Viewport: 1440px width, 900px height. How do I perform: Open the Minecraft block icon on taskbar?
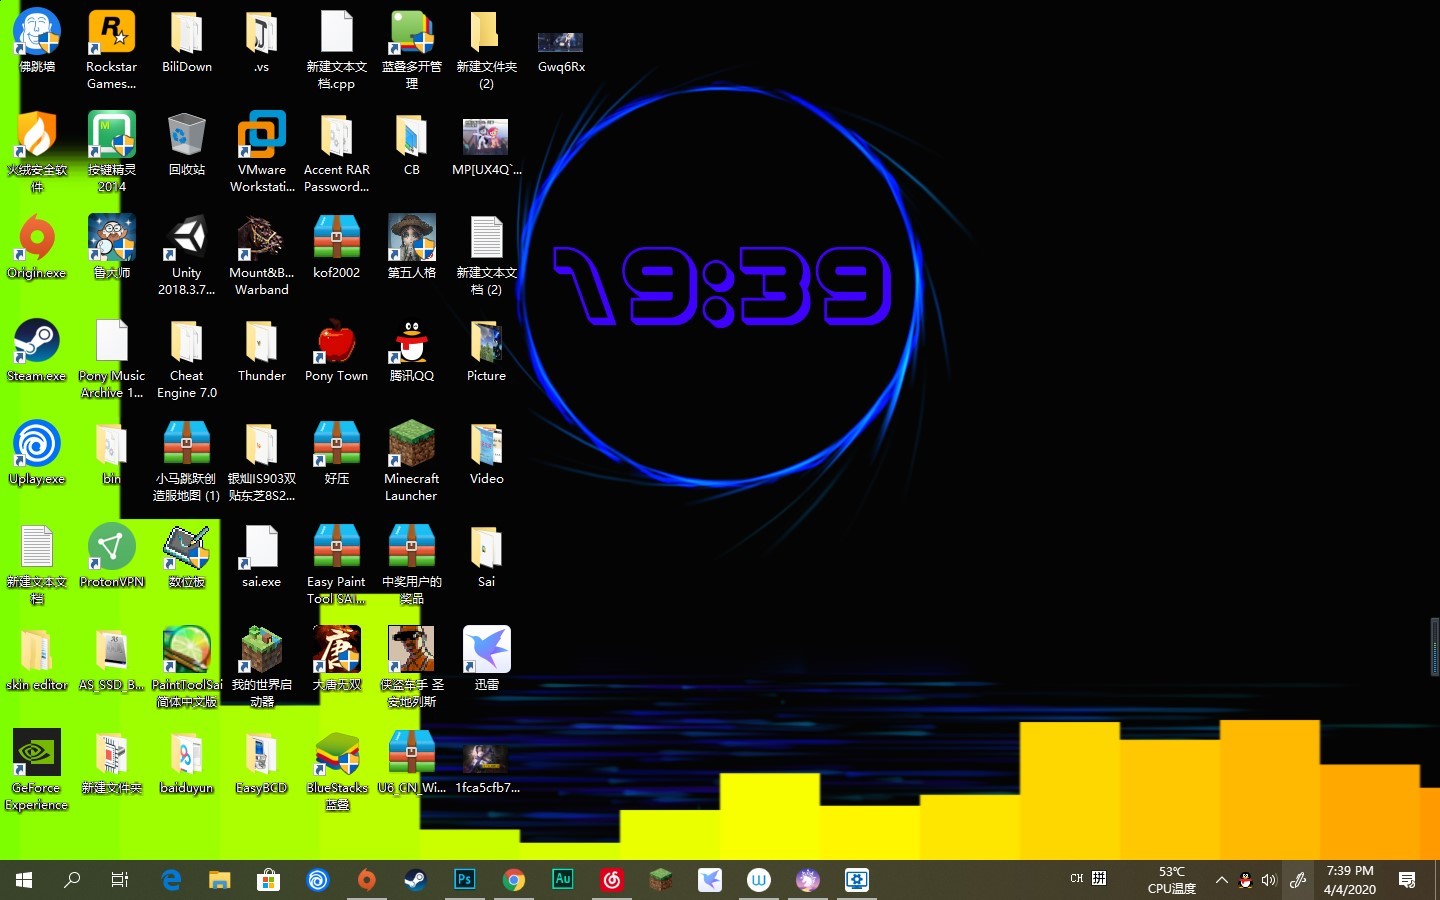[x=661, y=880]
